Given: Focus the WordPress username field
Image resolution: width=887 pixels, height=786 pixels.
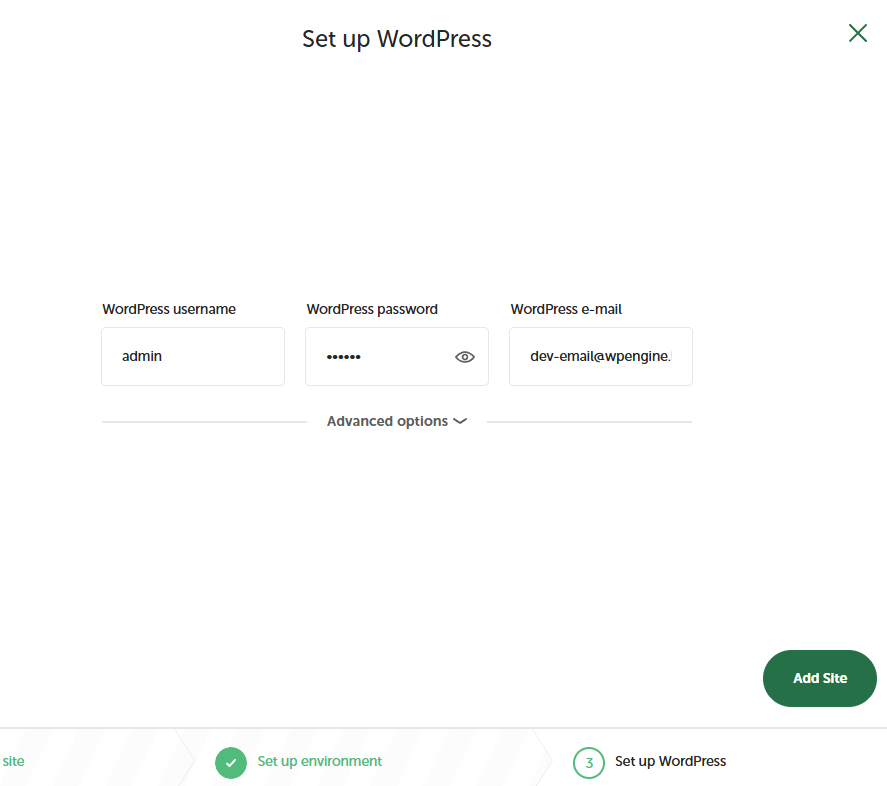Looking at the screenshot, I should (x=193, y=356).
